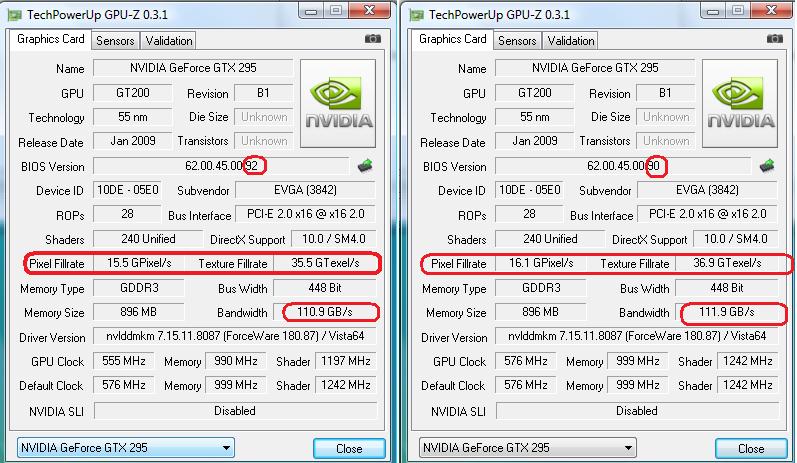Click BIOS Version 62.00.45.00.90 field
This screenshot has width=797, height=463.
tap(623, 166)
